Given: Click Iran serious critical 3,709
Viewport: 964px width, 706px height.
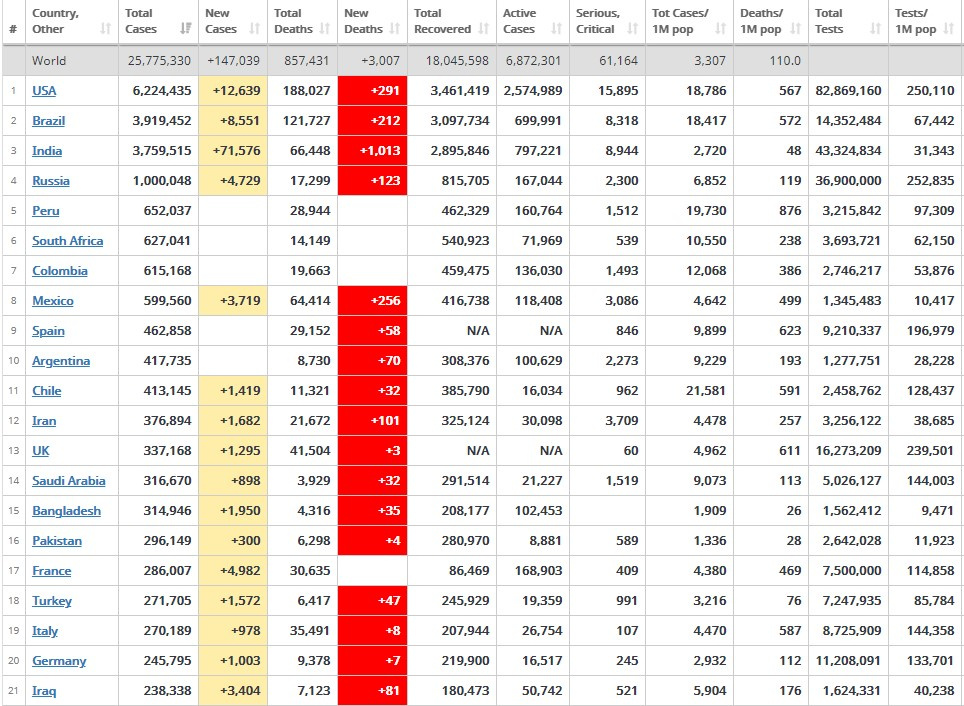Looking at the screenshot, I should click(x=622, y=421).
